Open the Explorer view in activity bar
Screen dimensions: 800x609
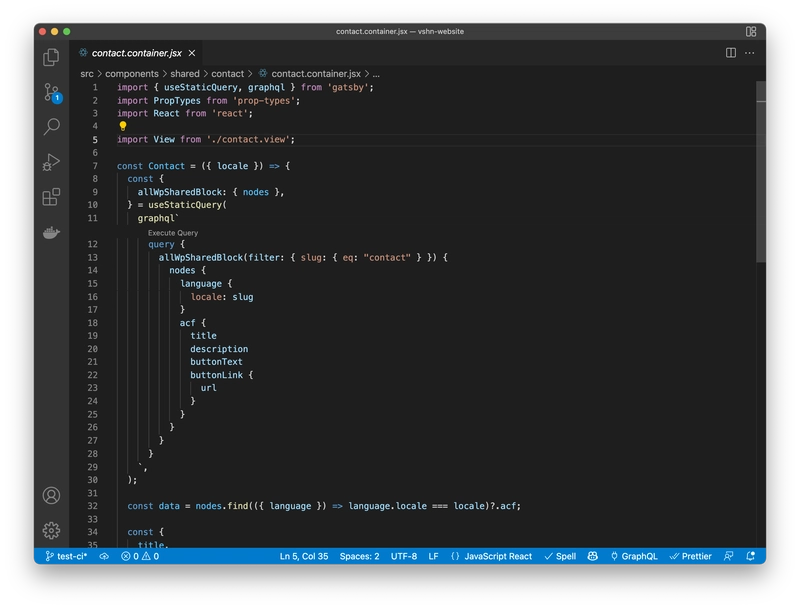click(51, 57)
